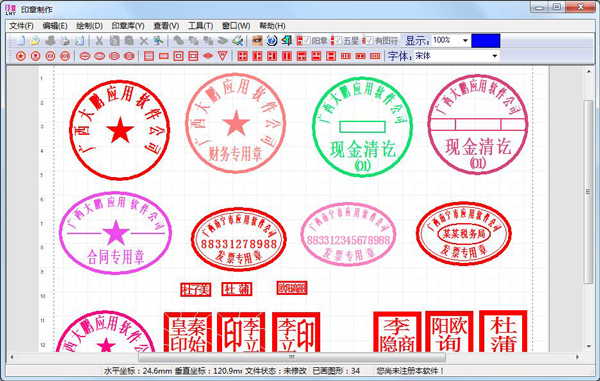Select the fourth oval seal tool
The width and height of the screenshot is (600, 381).
[x=129, y=56]
